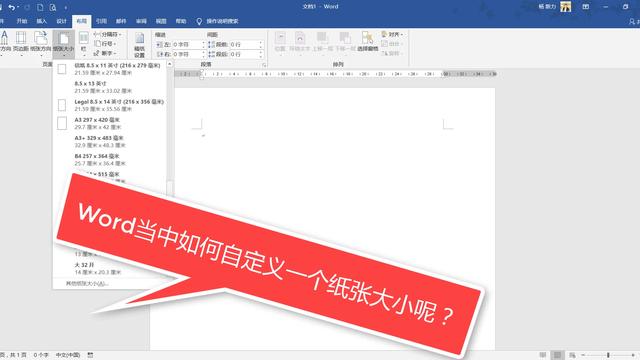Select A3 297 x 420 paper size
Viewport: 640px width, 360px height.
pos(110,123)
